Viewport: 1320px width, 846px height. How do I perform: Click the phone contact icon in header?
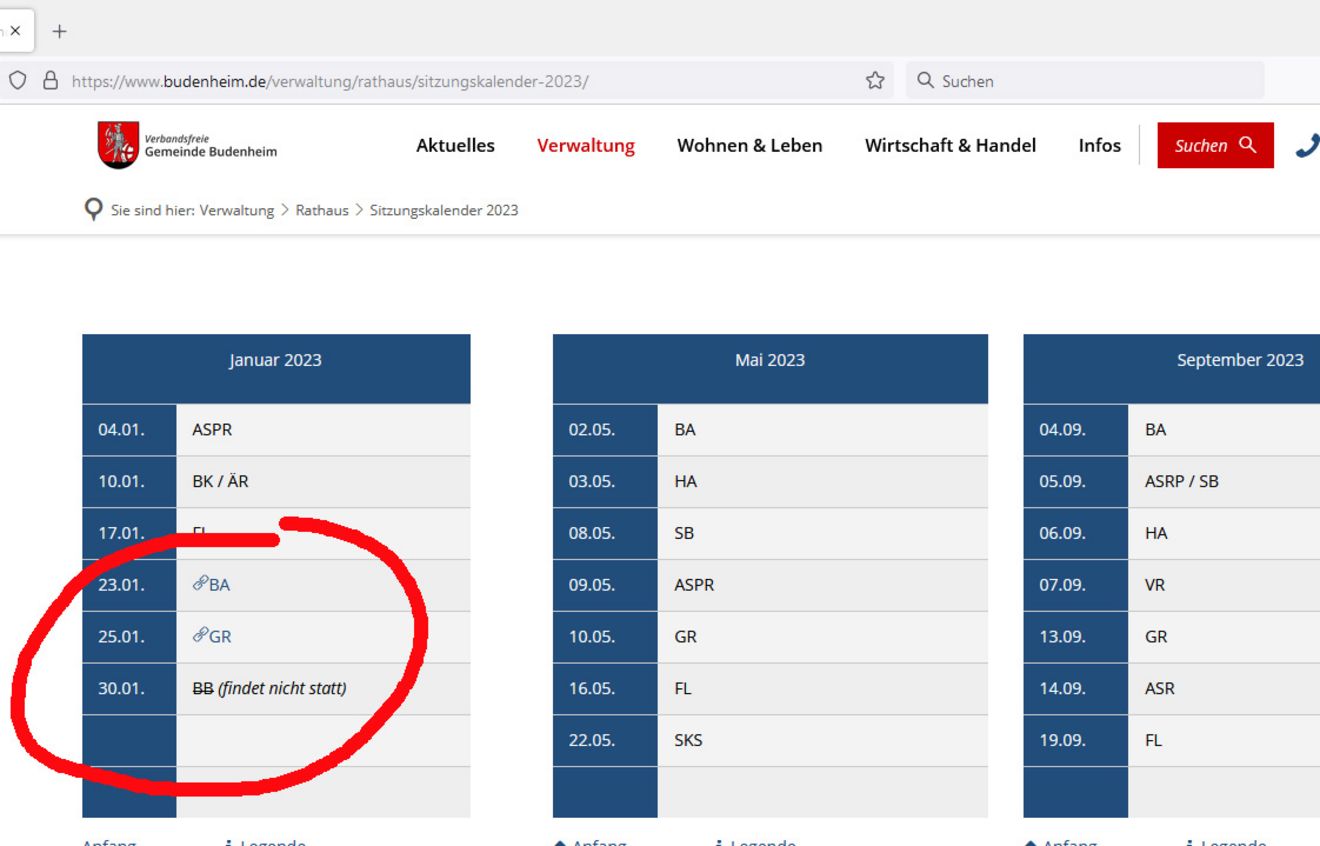(1306, 146)
